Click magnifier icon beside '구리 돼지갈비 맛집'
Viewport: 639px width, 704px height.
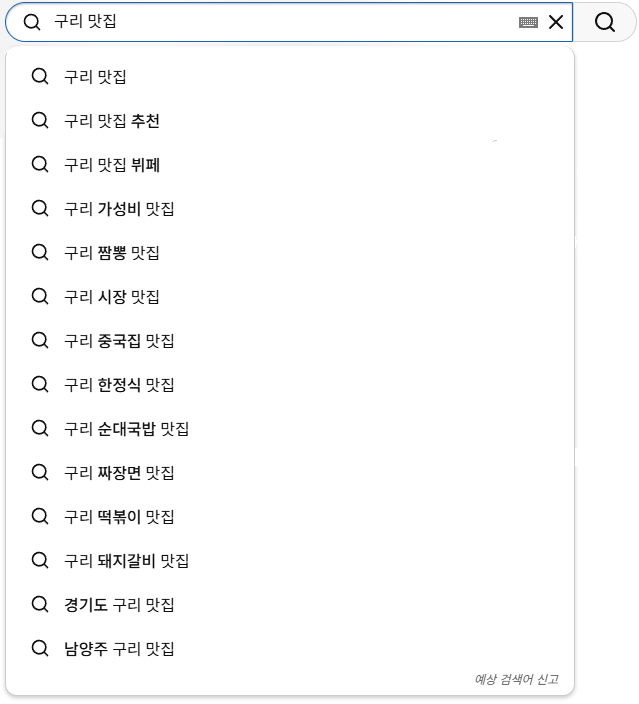pyautogui.click(x=40, y=560)
